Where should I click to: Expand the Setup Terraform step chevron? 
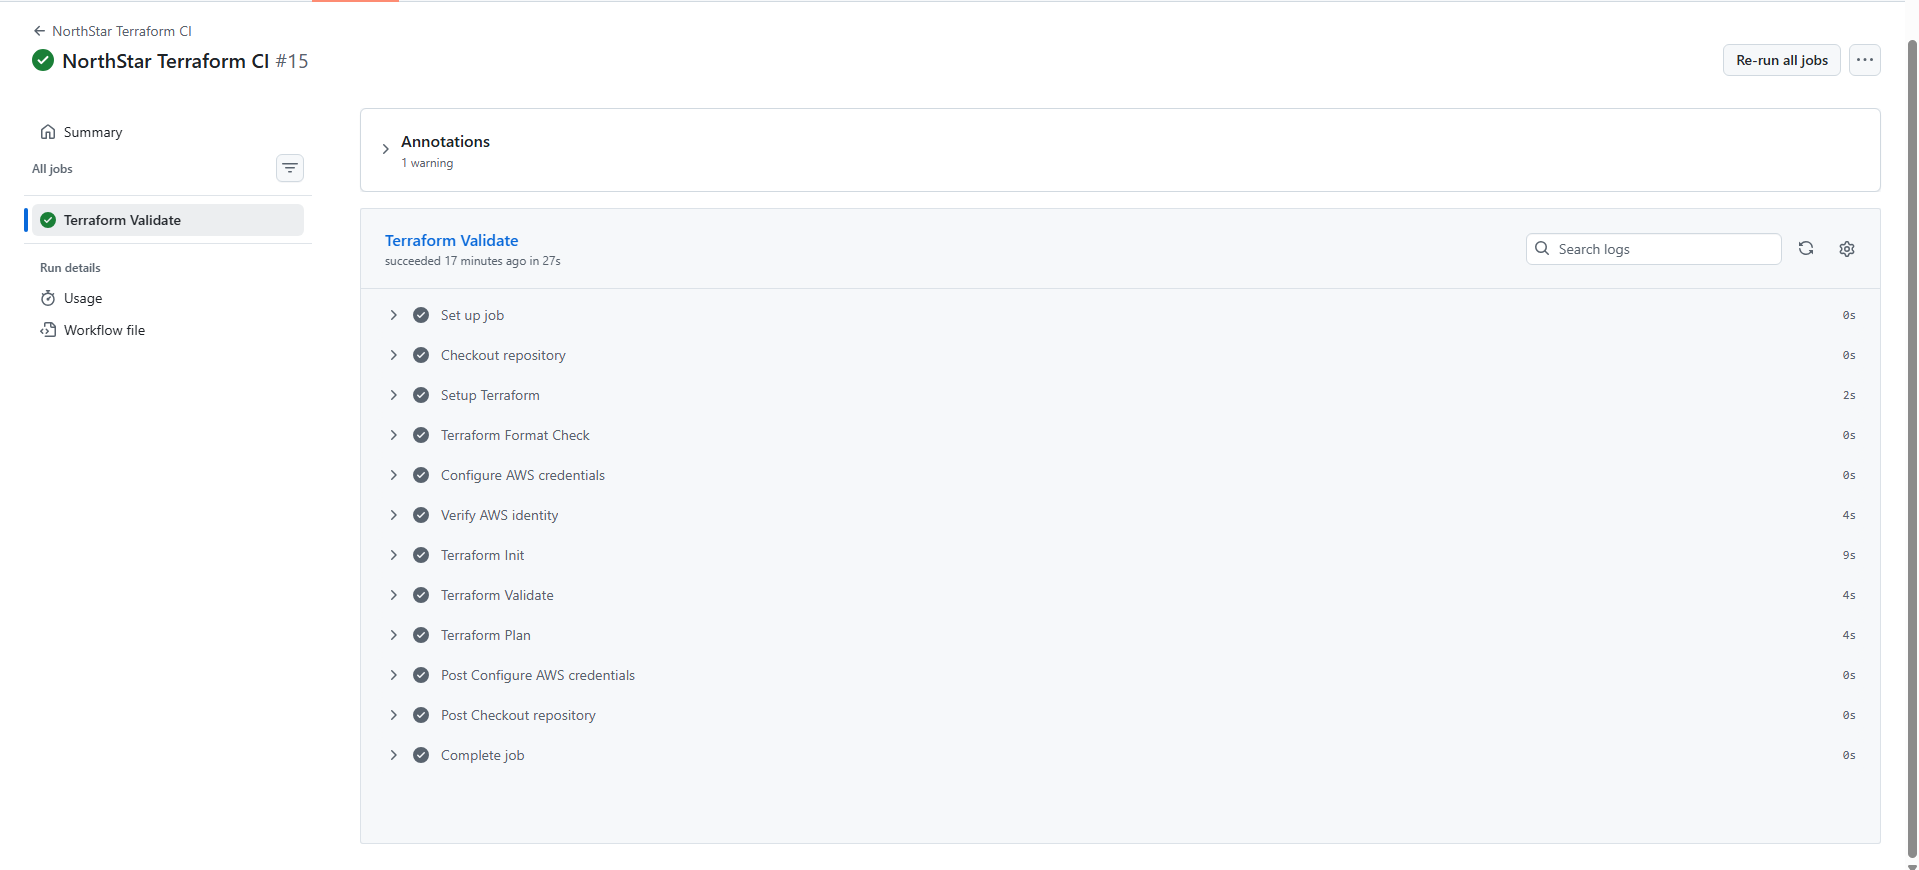393,395
